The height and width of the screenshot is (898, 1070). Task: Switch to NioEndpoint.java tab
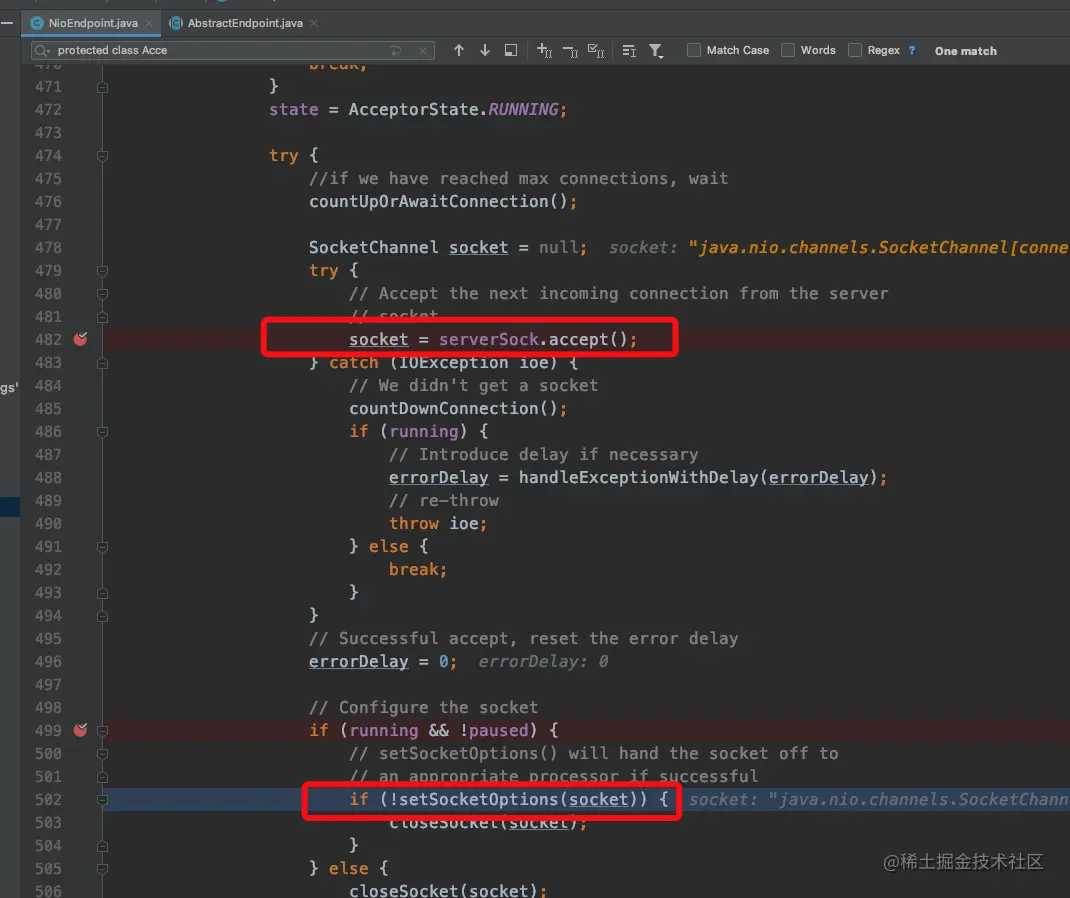tap(93, 23)
